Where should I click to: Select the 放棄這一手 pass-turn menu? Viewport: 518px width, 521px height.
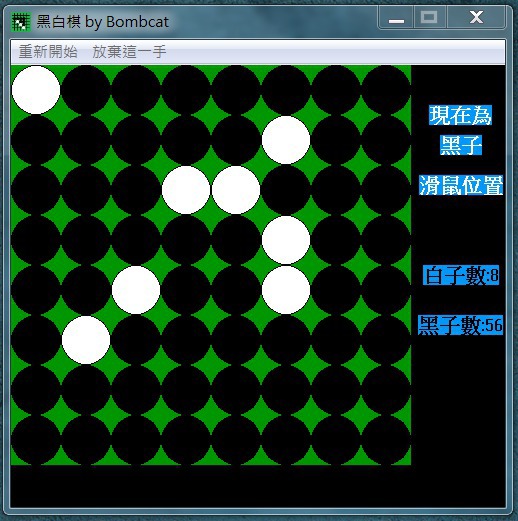tap(129, 52)
